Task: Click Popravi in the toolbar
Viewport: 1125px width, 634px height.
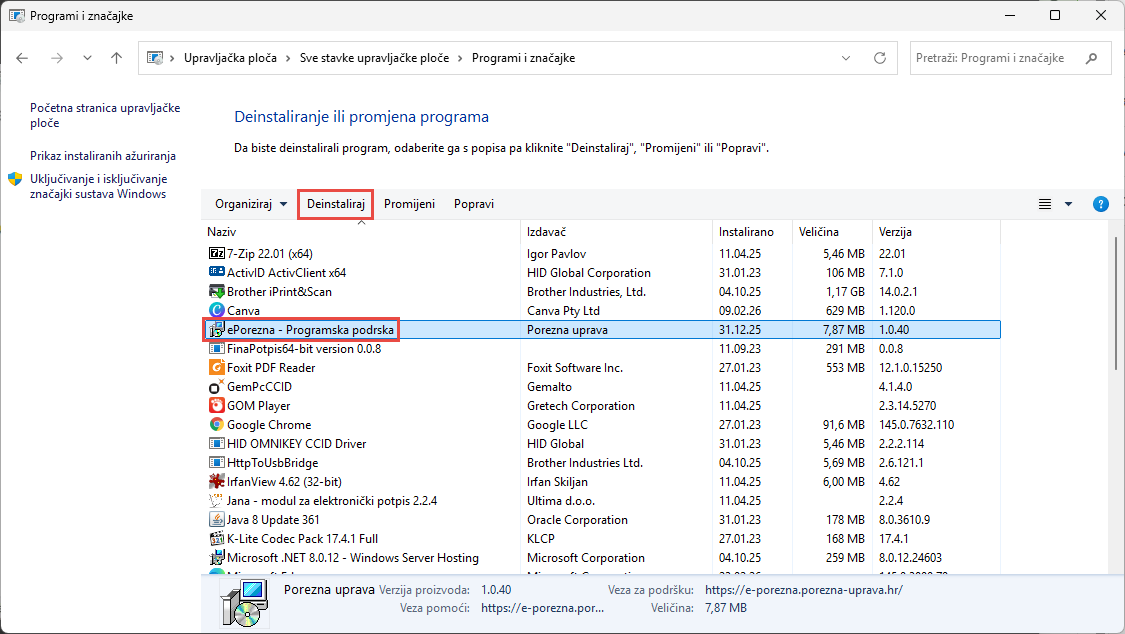Action: tap(473, 204)
